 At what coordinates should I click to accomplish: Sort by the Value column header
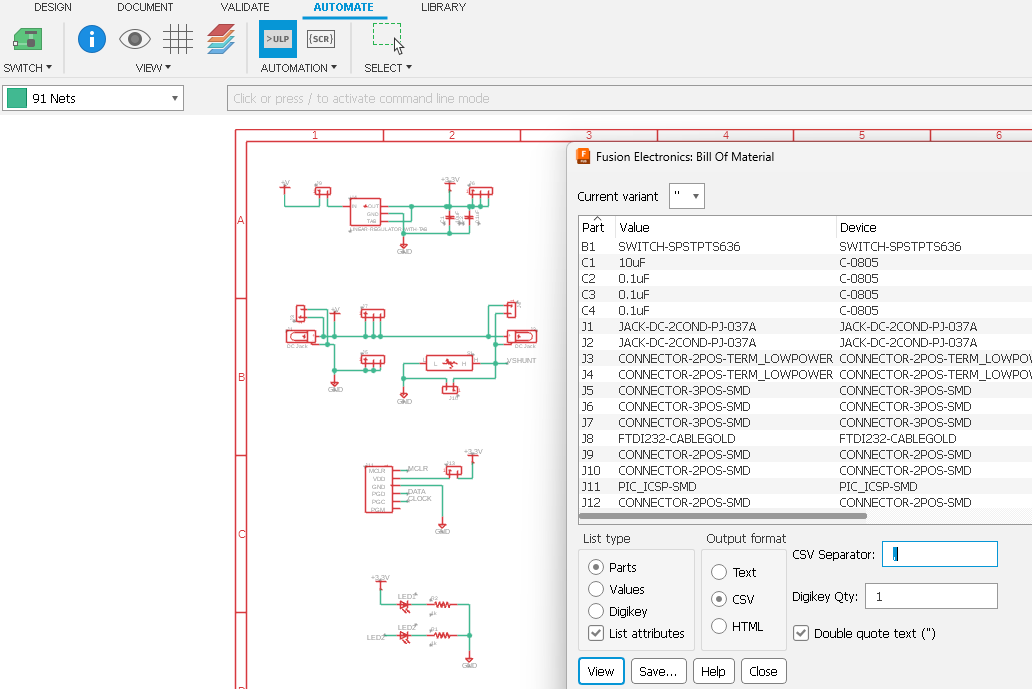(725, 227)
